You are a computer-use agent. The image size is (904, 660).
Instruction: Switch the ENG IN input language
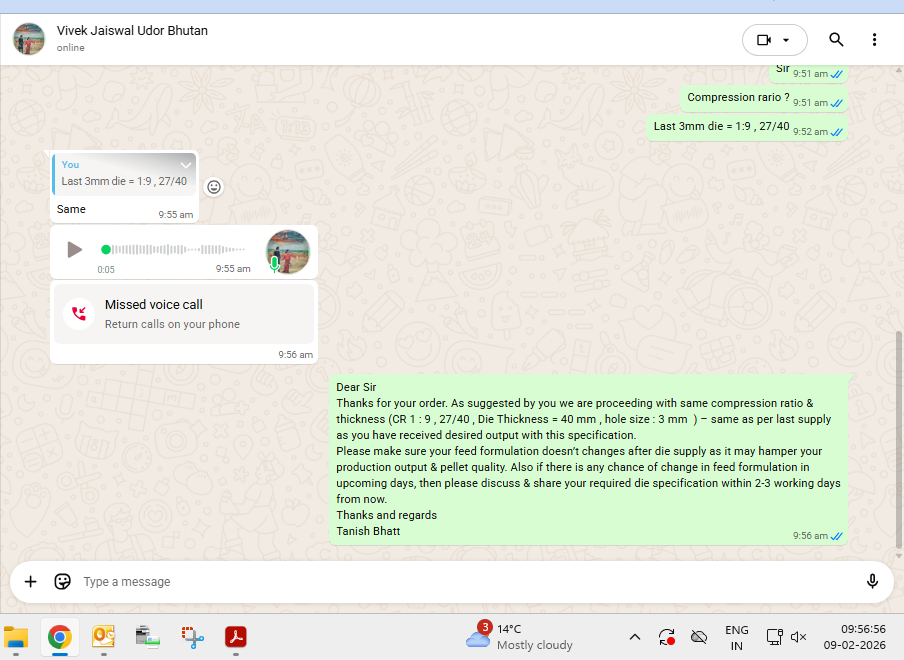[736, 637]
